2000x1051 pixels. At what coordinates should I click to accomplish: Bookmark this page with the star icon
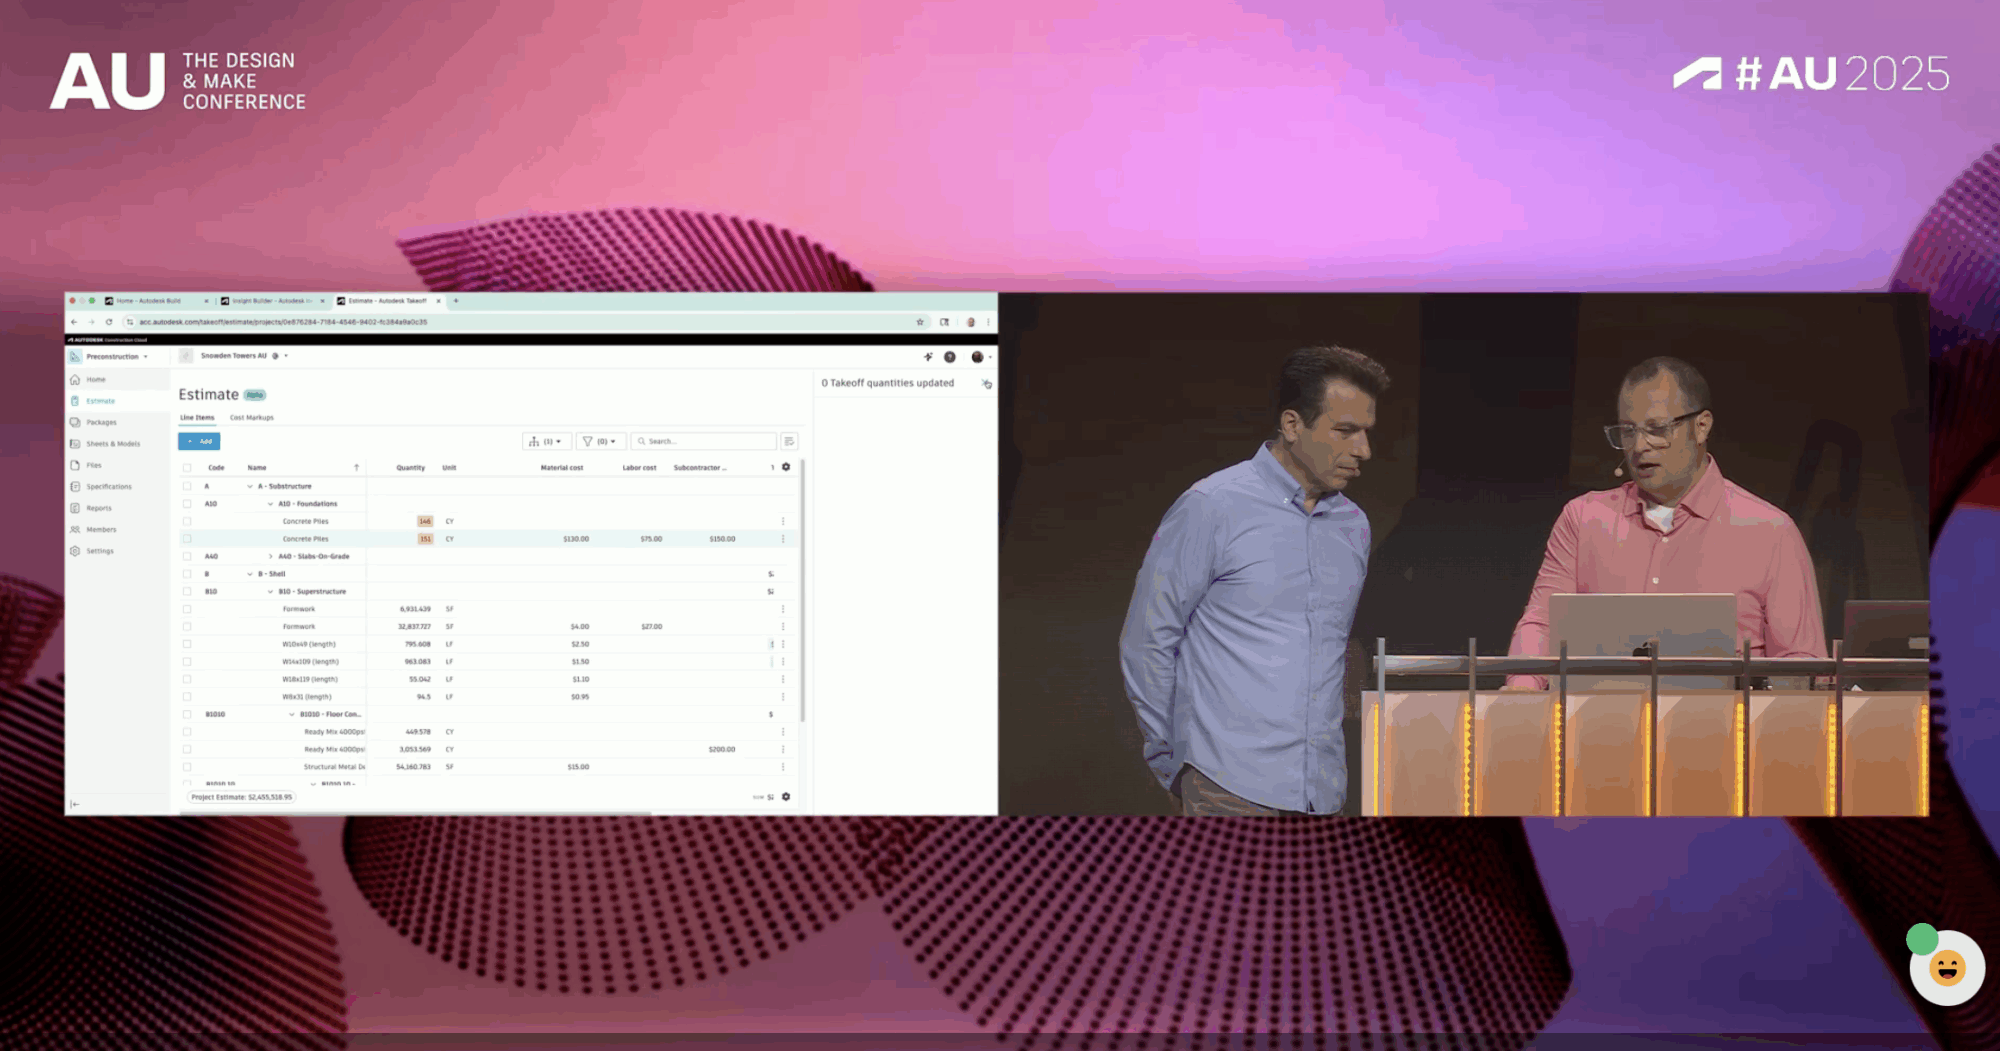(920, 322)
